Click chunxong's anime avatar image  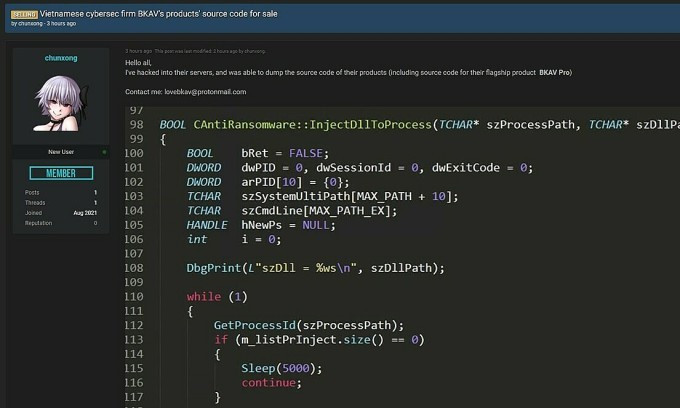pos(61,103)
